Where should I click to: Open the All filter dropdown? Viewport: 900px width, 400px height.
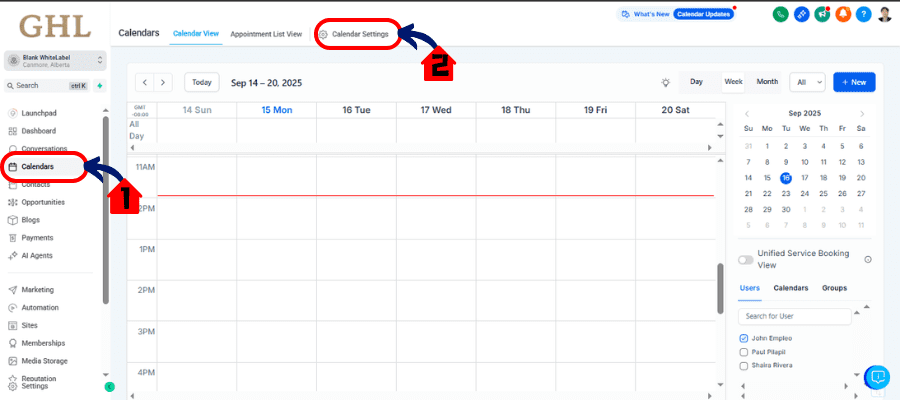coord(808,82)
